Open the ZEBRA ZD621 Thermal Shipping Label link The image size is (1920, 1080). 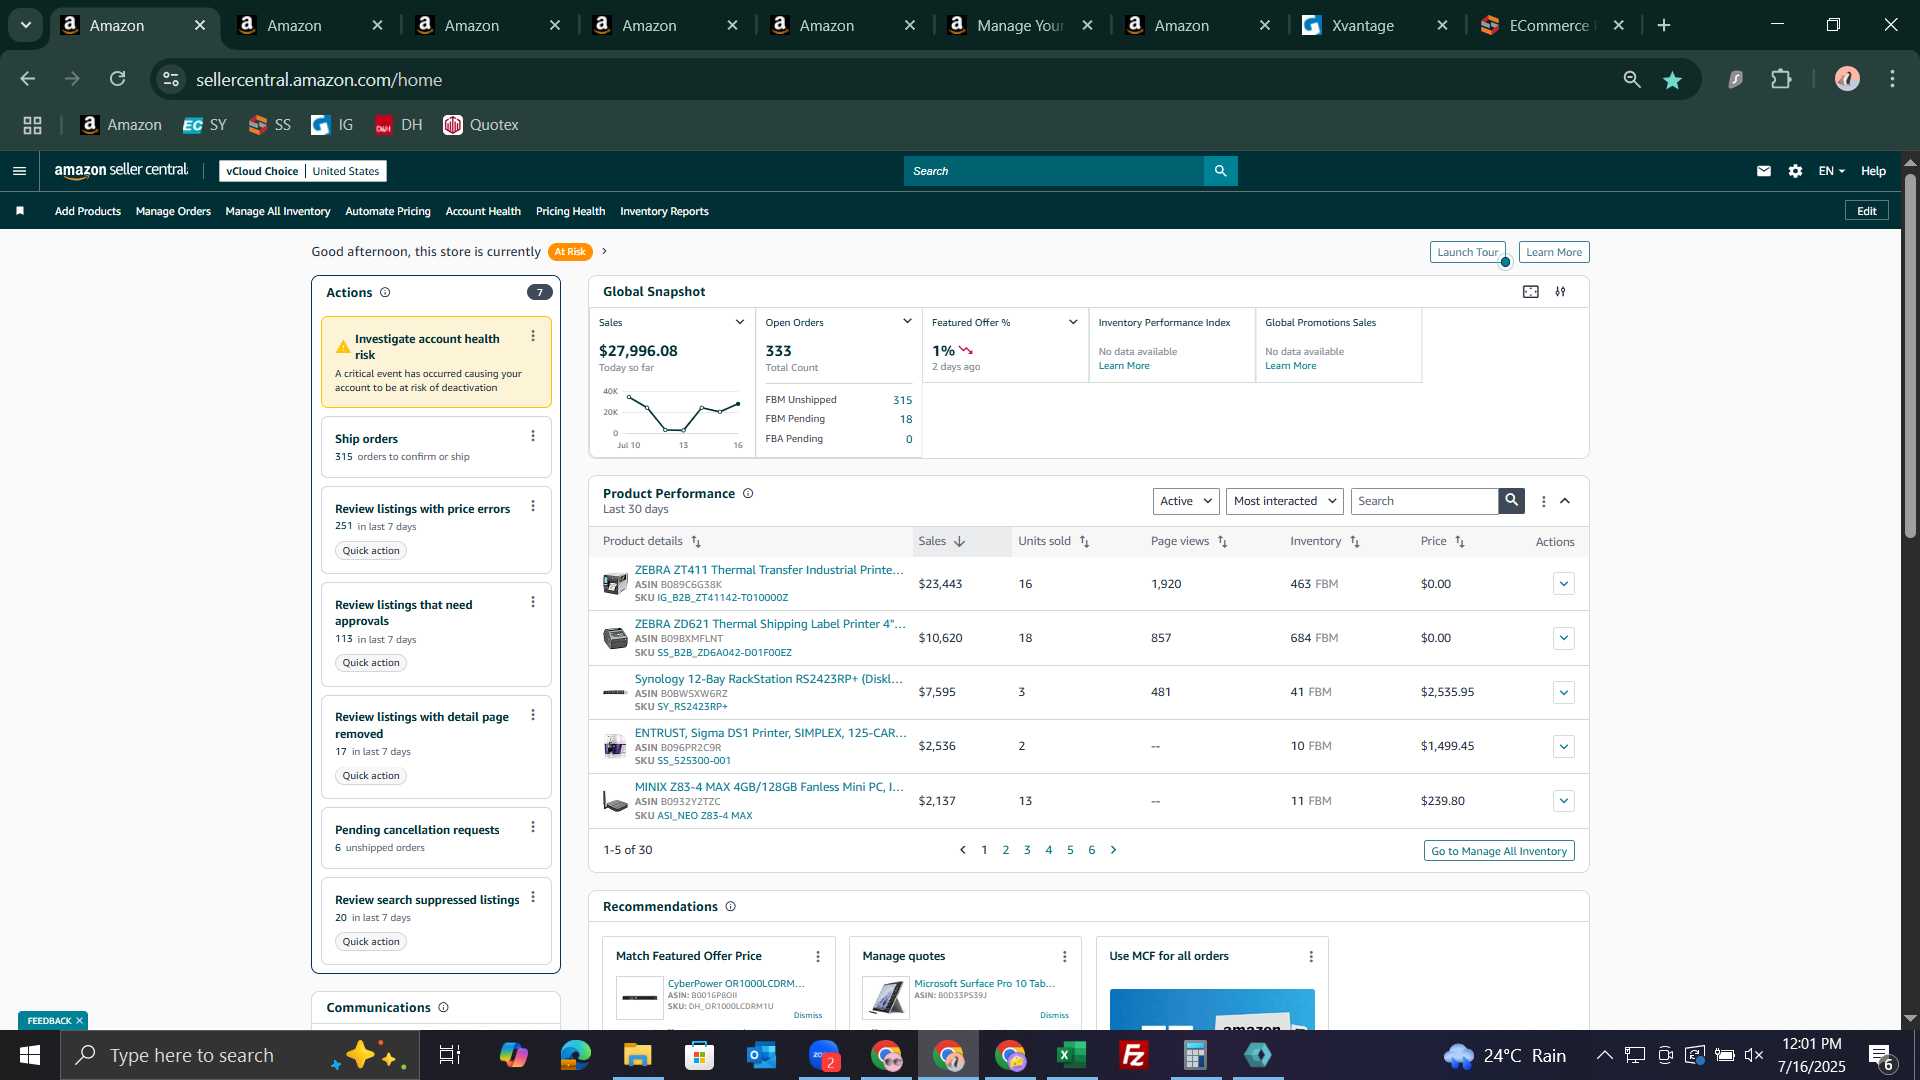(x=770, y=624)
